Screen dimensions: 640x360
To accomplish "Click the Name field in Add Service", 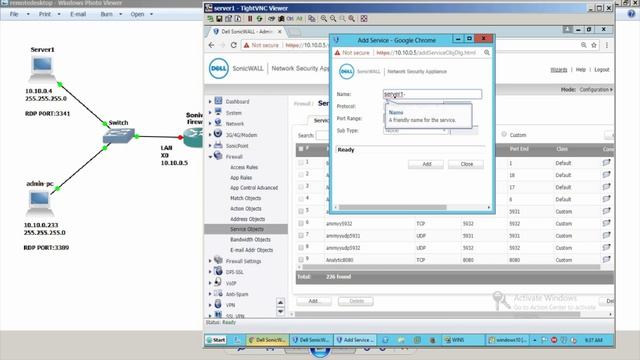I will click(x=432, y=94).
